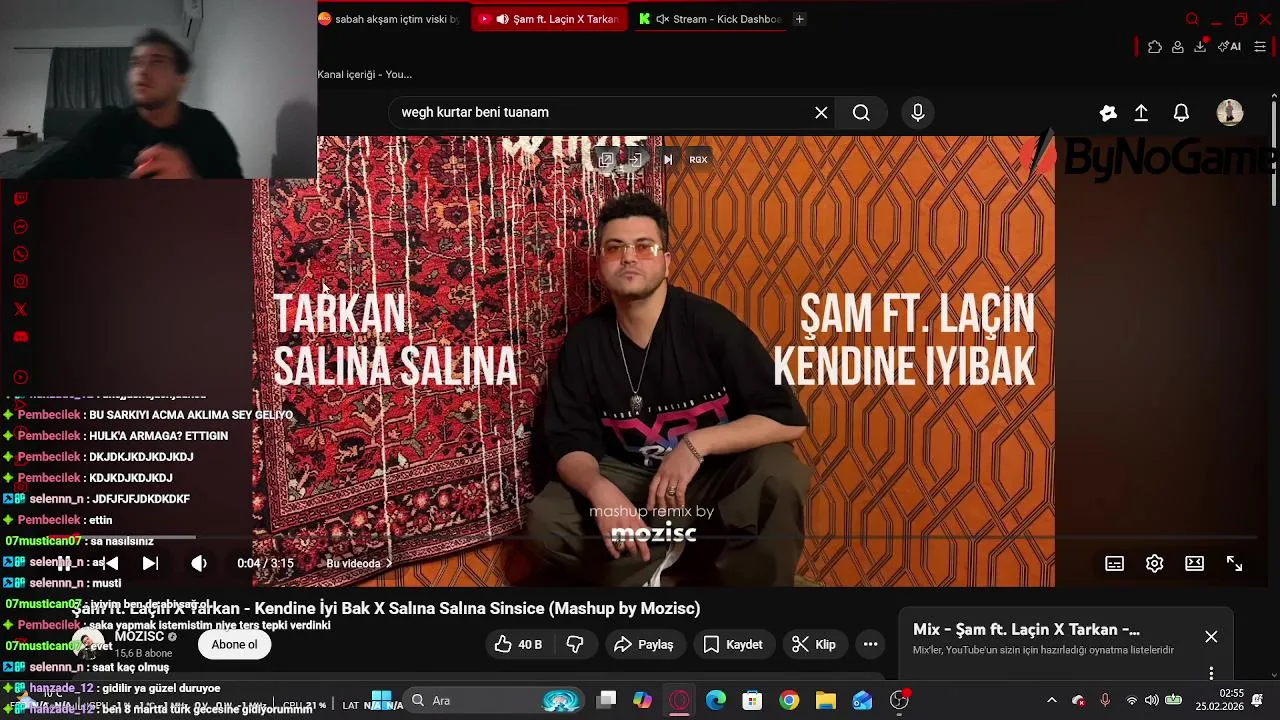This screenshot has height=720, width=1280.
Task: Click the MOZISC channel name
Action: [x=139, y=637]
